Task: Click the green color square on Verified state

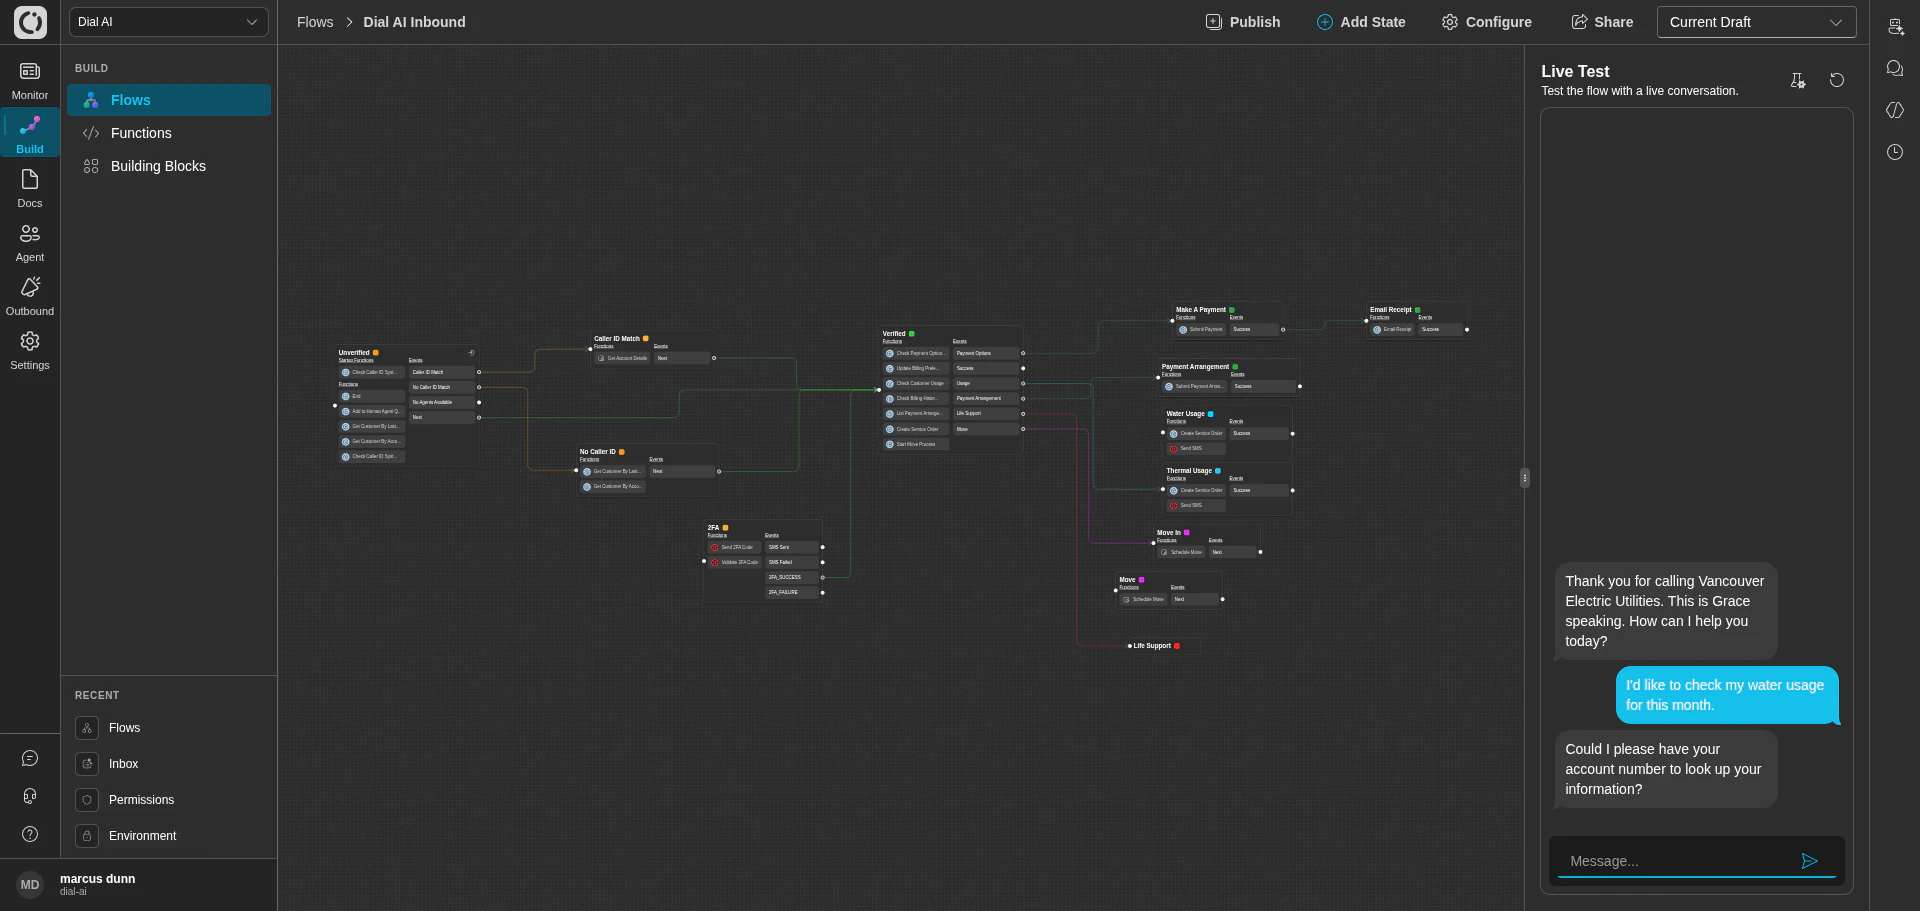Action: 912,334
